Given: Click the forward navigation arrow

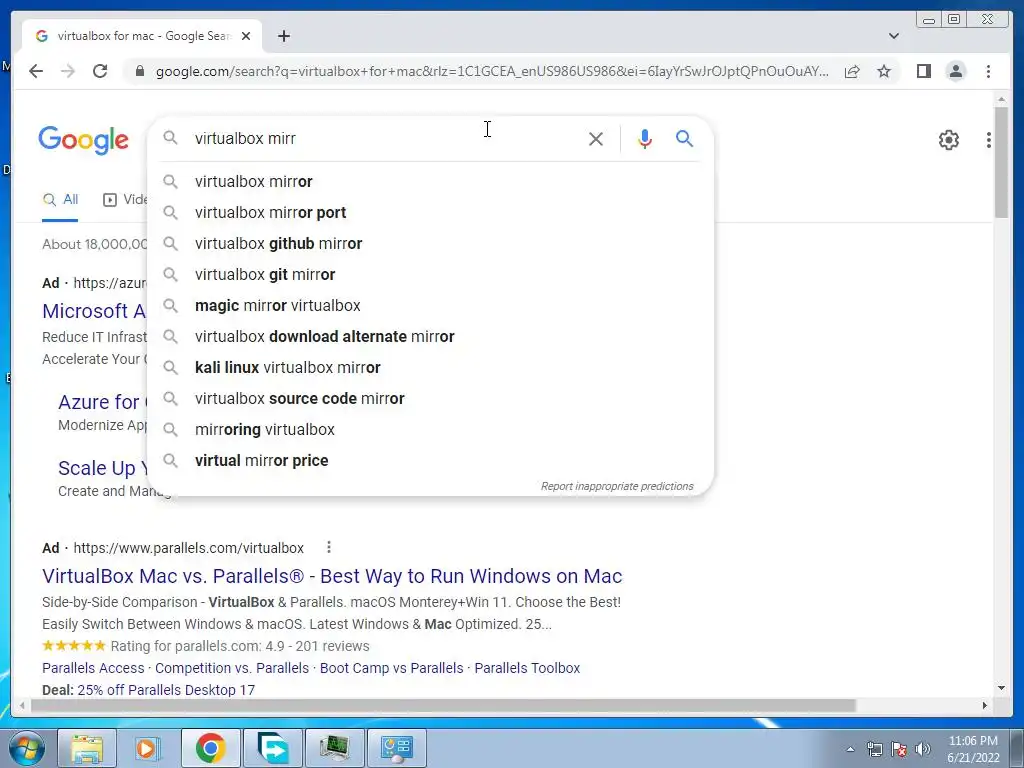Looking at the screenshot, I should (x=68, y=71).
